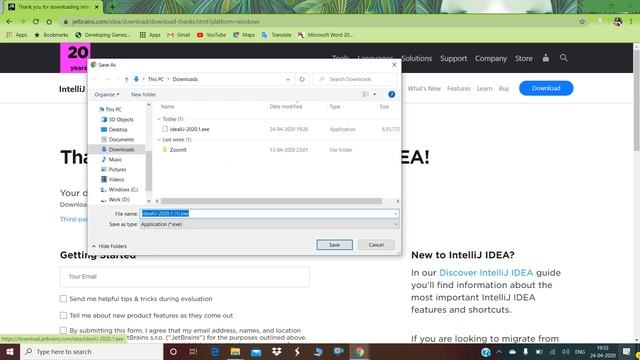The height and width of the screenshot is (360, 640).
Task: Open the notification center icon
Action: coord(627,351)
